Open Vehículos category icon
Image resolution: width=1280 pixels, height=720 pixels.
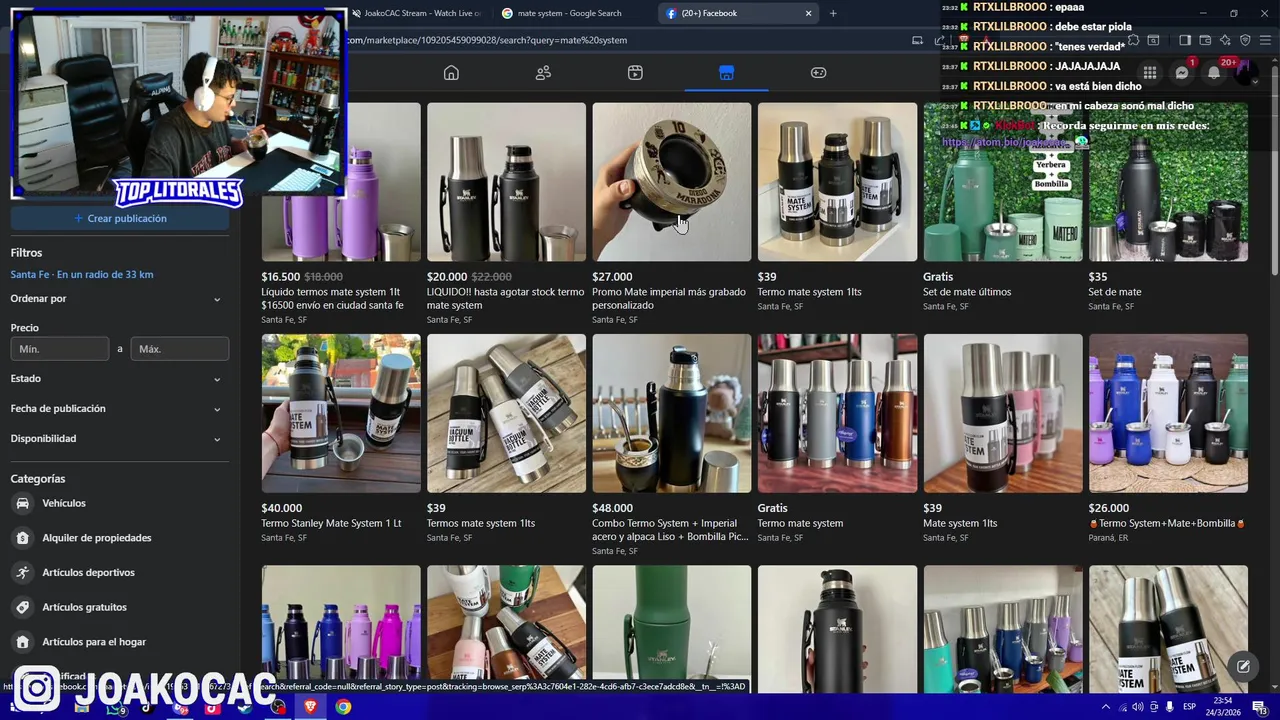tap(22, 503)
